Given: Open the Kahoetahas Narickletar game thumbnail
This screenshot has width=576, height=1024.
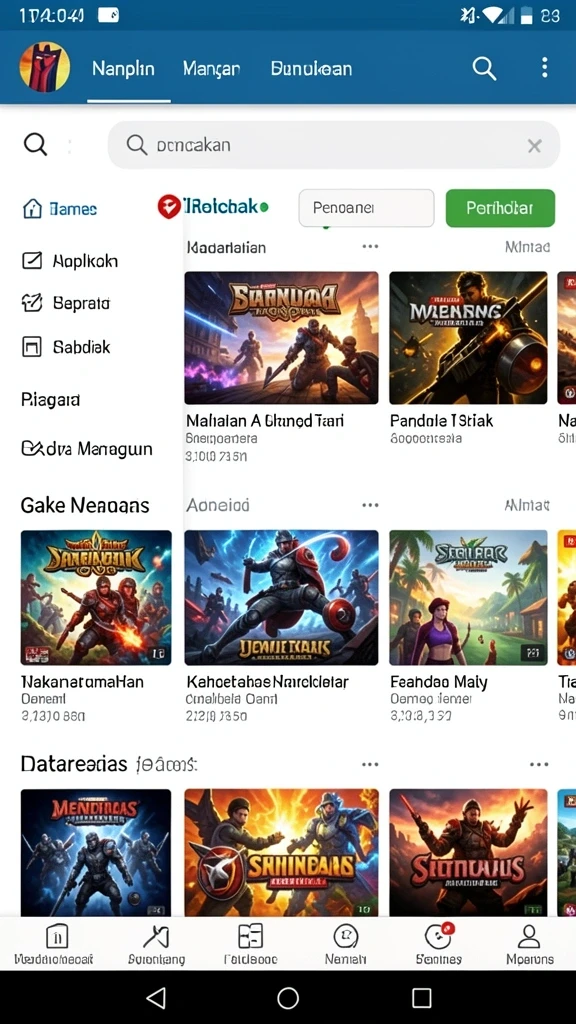Looking at the screenshot, I should click(x=281, y=598).
